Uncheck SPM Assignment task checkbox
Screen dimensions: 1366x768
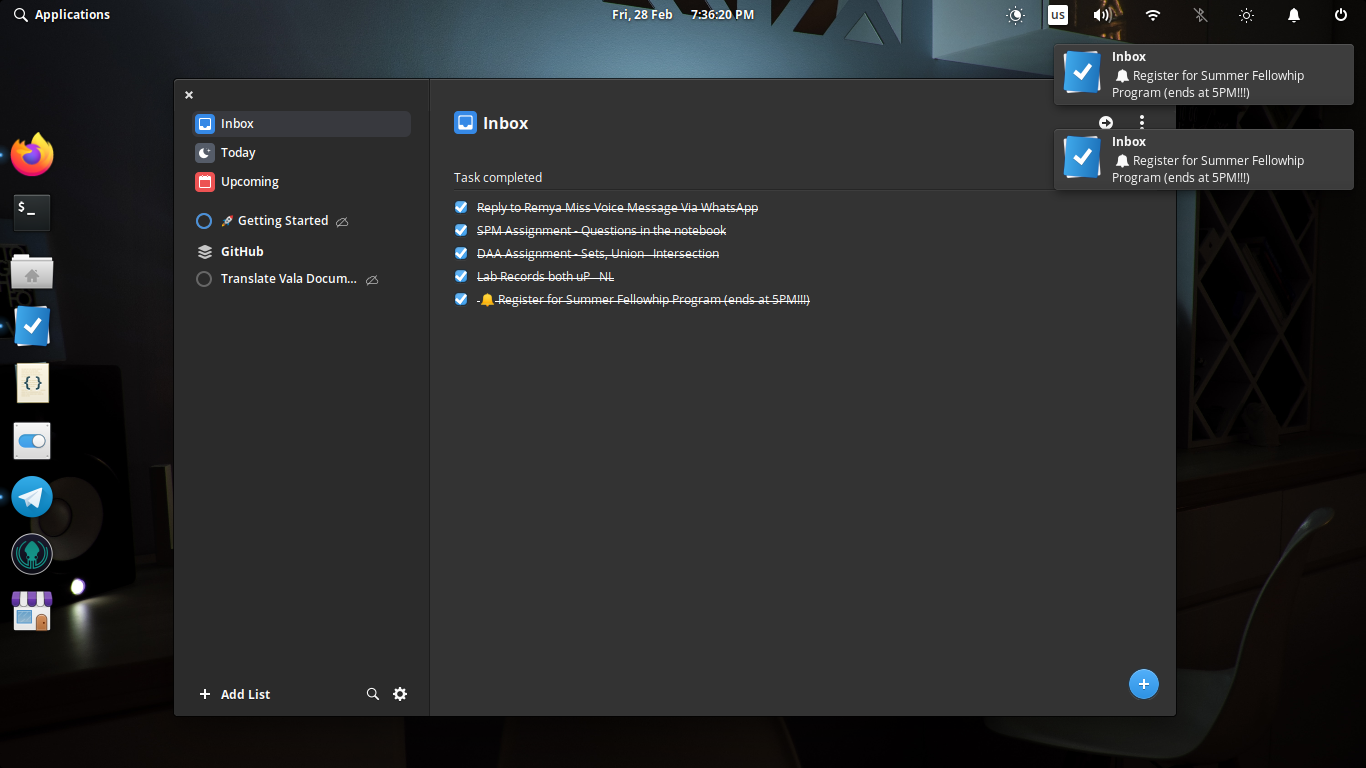click(x=461, y=230)
